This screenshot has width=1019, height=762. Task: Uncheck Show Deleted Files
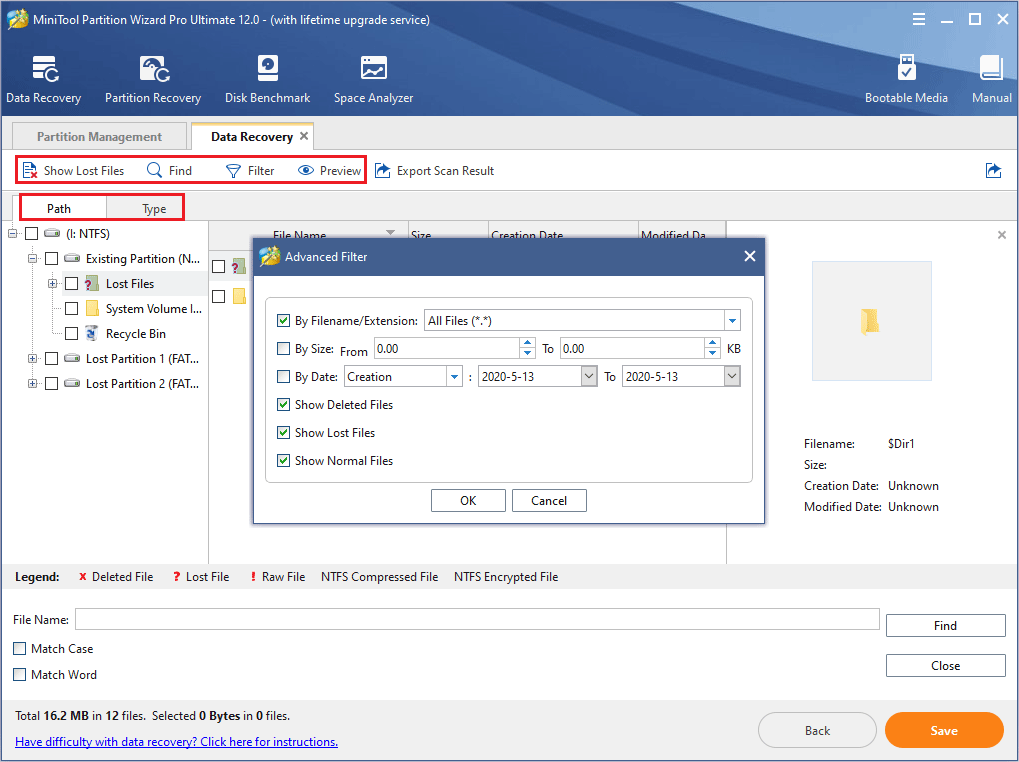283,405
